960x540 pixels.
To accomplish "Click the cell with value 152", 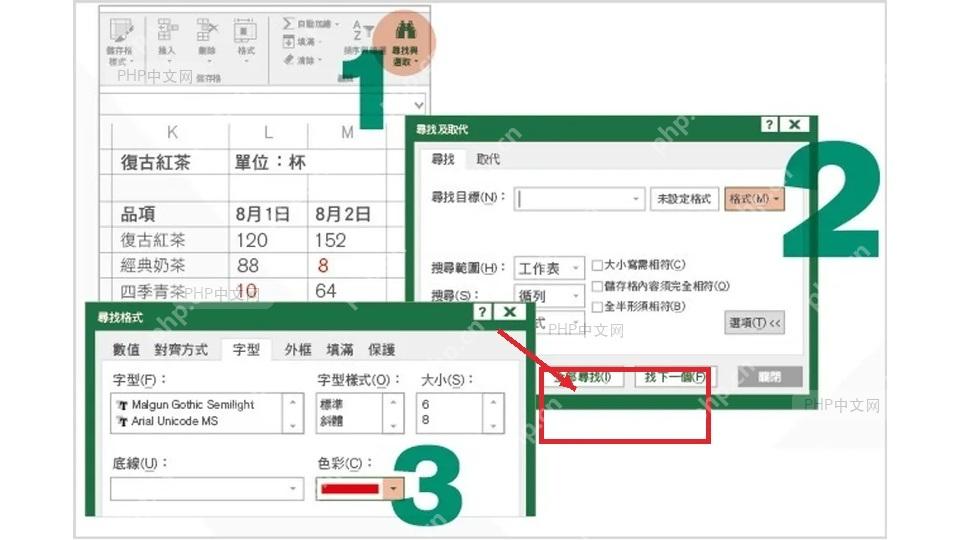I will point(347,240).
